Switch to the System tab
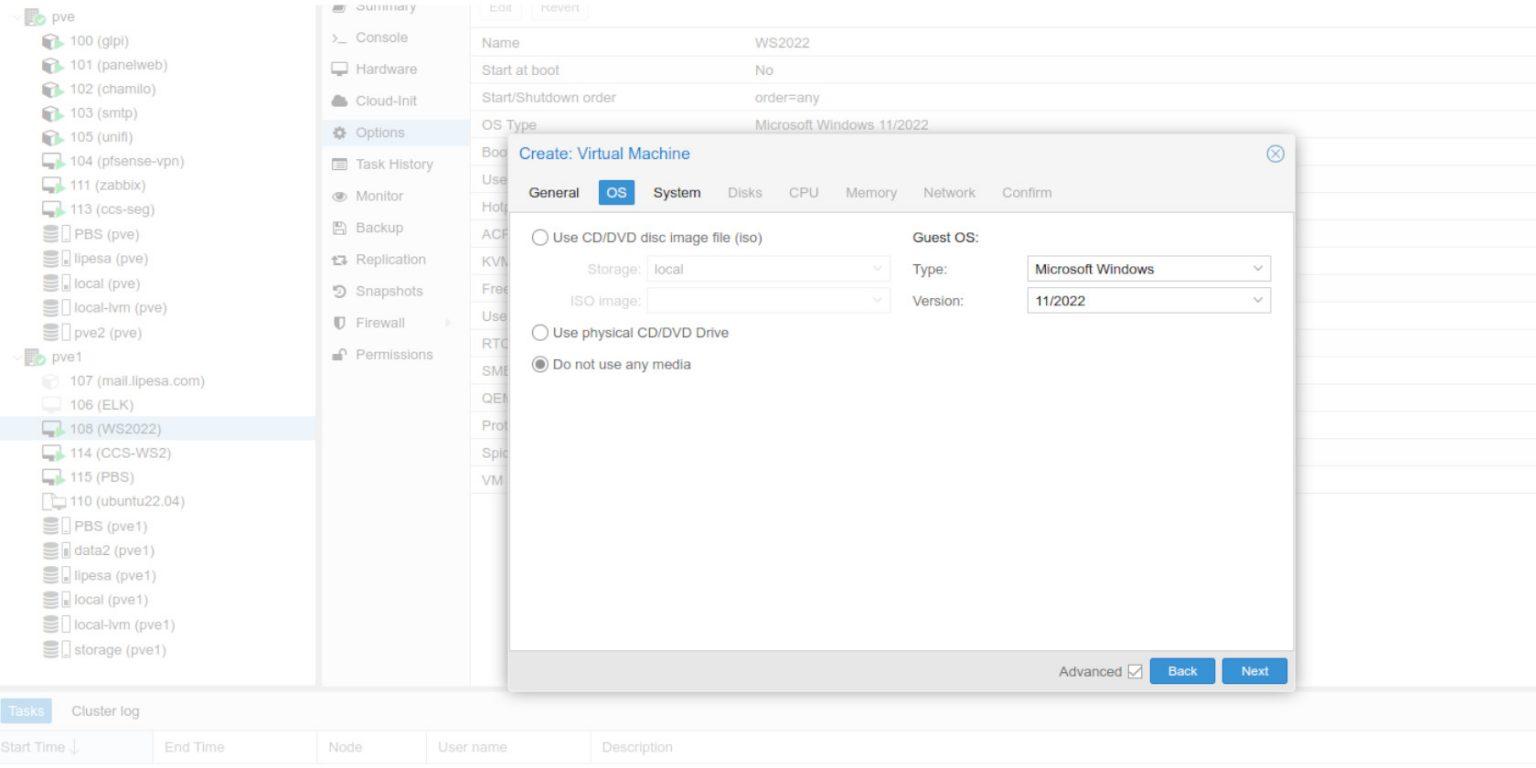Screen dimensions: 1536x768 [x=677, y=193]
